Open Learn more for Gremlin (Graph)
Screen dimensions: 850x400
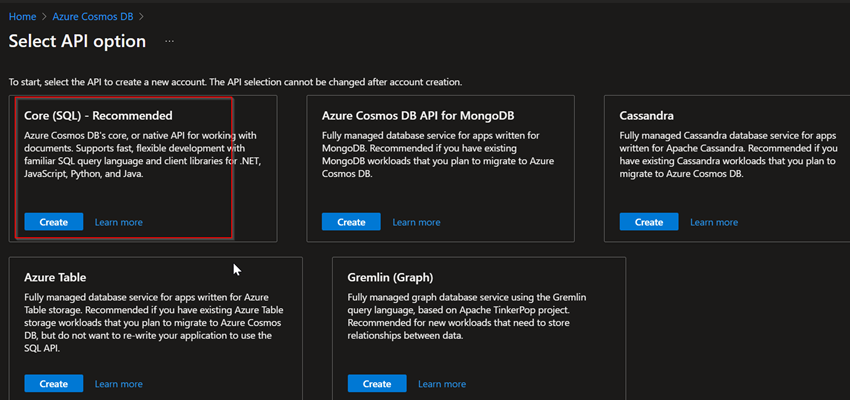[x=442, y=384]
